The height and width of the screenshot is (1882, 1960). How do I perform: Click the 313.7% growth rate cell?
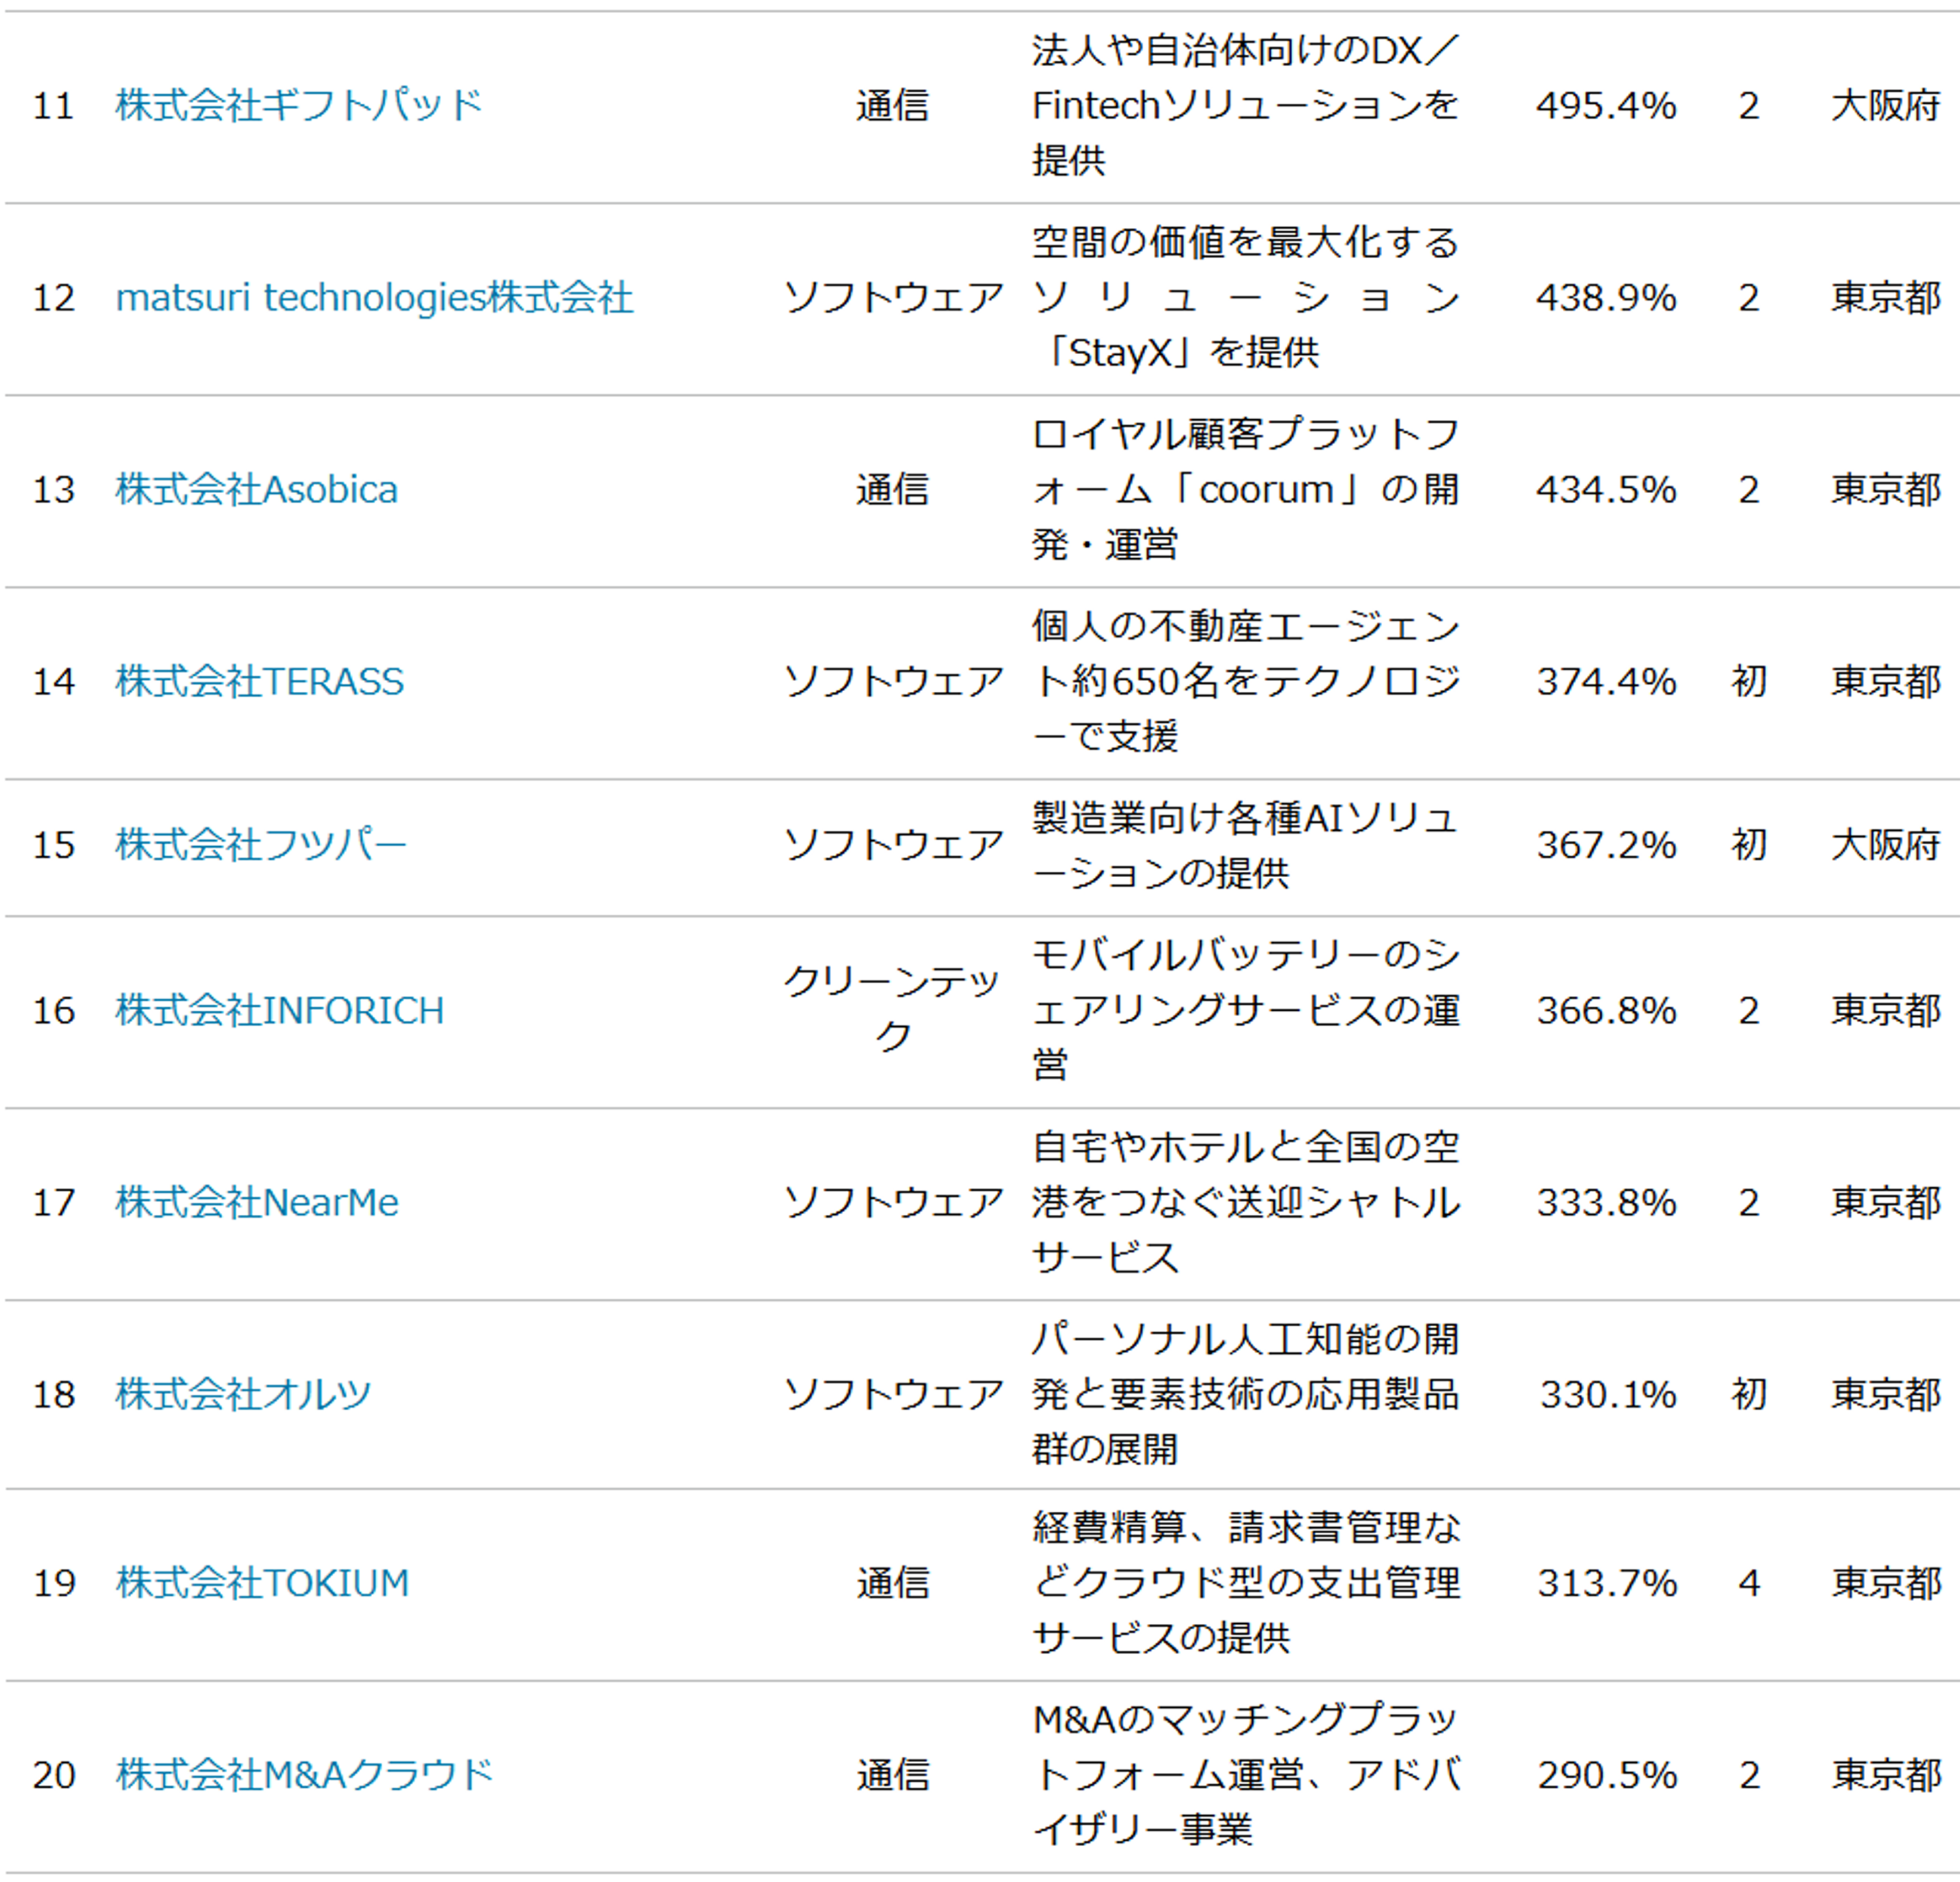(1606, 1583)
